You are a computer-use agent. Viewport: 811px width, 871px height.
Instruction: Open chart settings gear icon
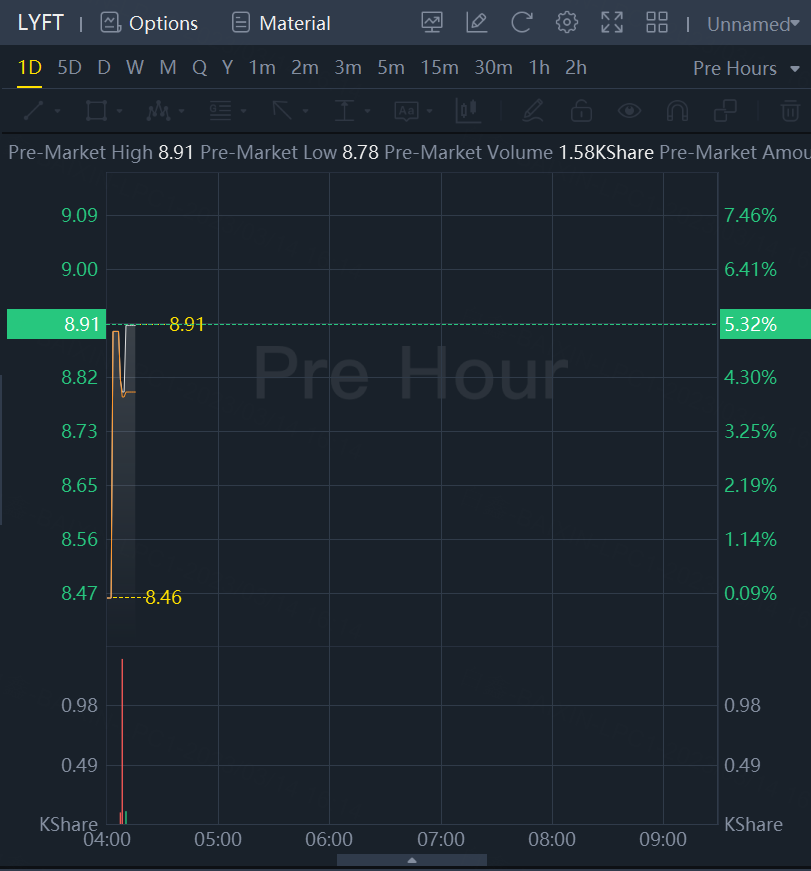[567, 23]
